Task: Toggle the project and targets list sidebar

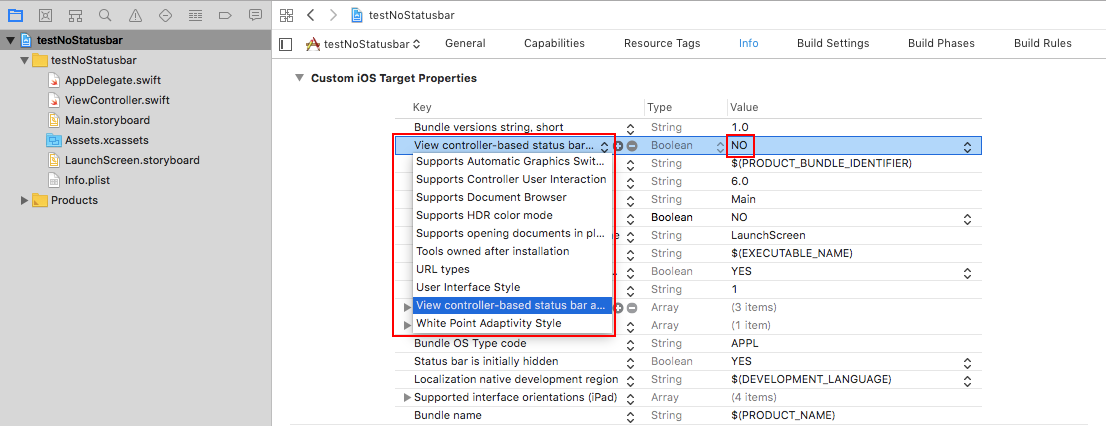Action: click(286, 44)
